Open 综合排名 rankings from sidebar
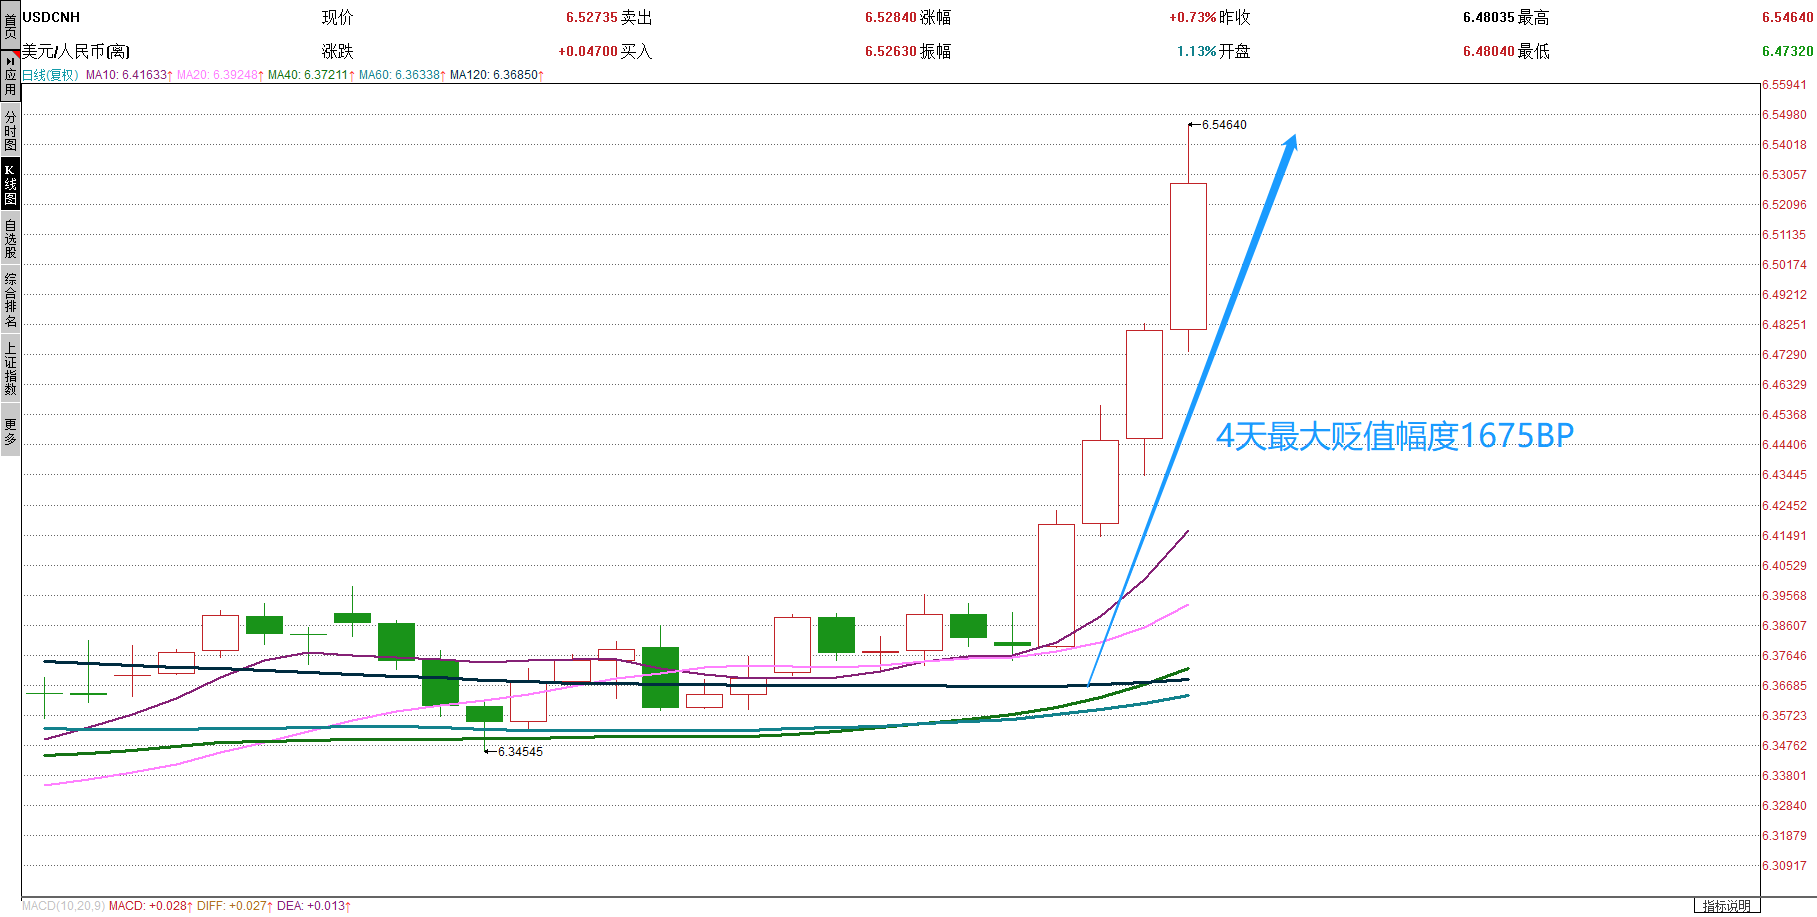Viewport: 1817px width, 917px height. click(x=10, y=300)
